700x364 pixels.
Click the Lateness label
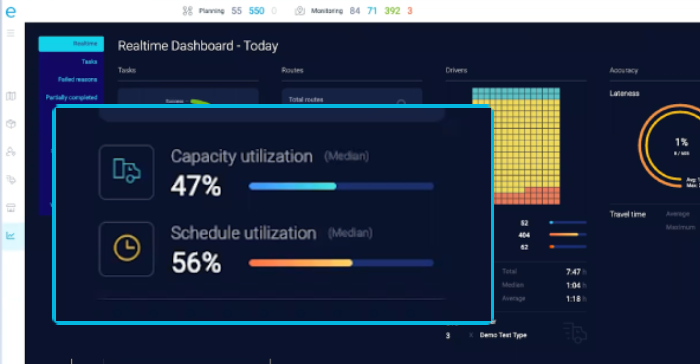click(625, 93)
